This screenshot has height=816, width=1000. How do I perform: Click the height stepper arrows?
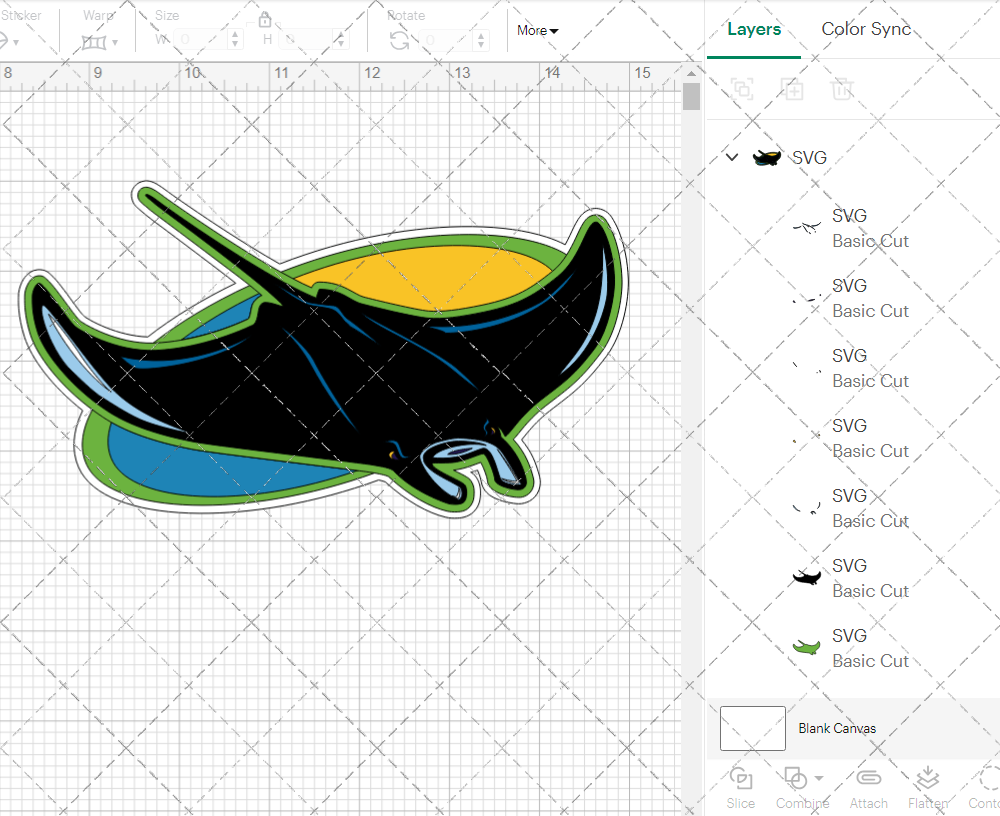(x=341, y=40)
